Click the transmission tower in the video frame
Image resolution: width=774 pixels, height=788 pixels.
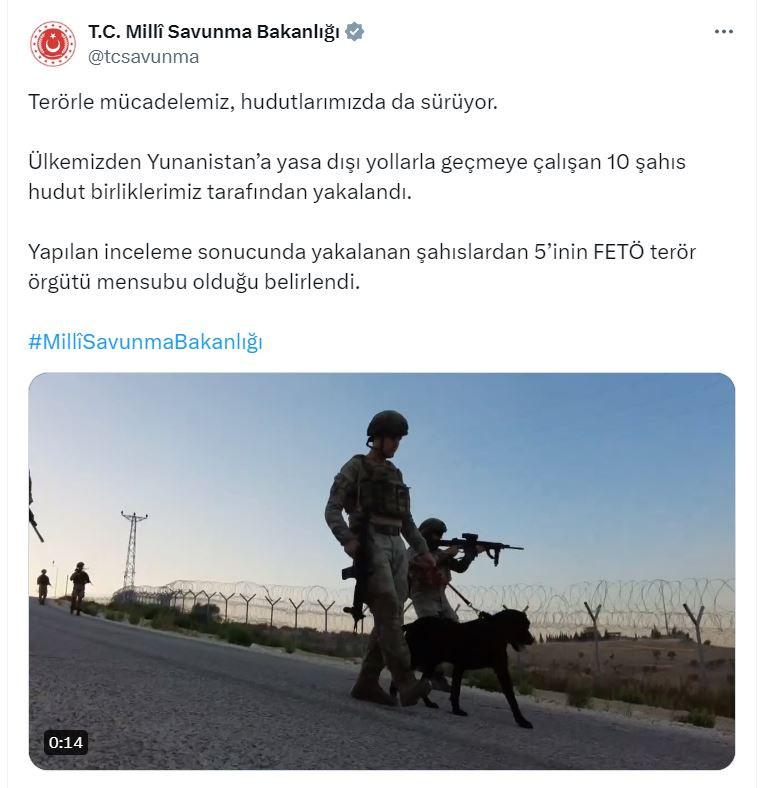pos(132,549)
